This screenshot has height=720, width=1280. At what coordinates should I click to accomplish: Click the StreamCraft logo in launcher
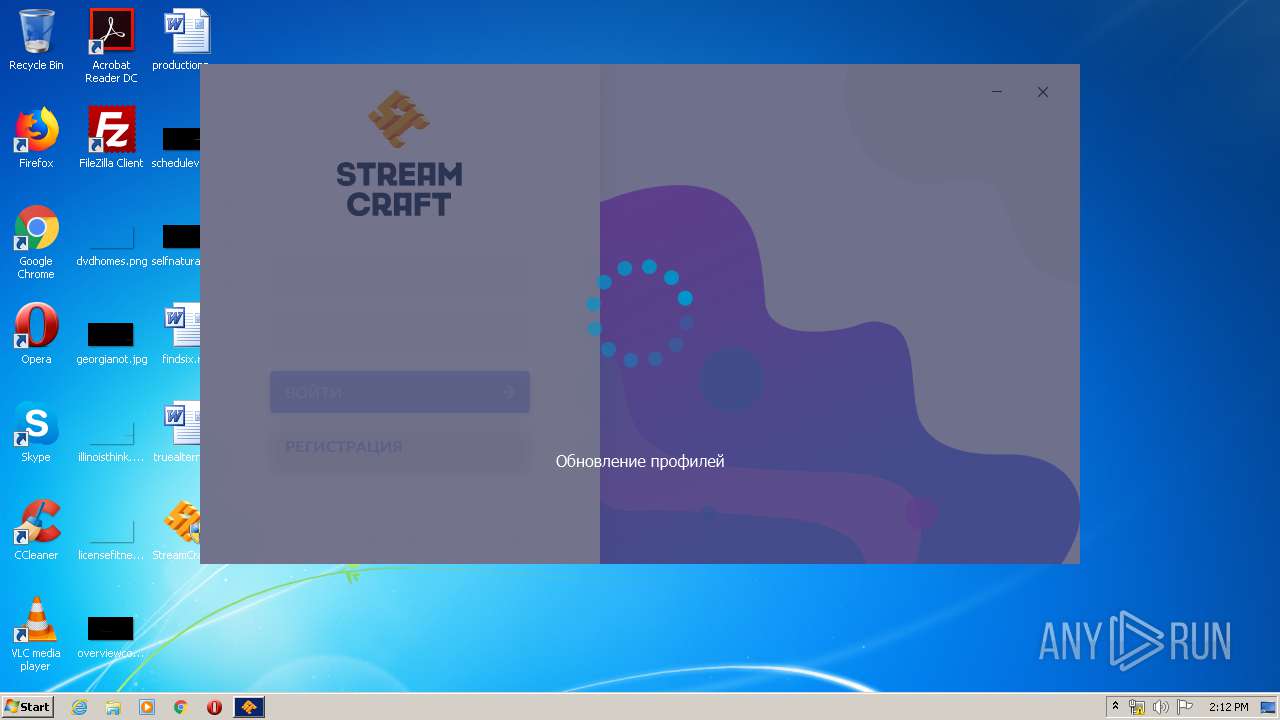(400, 154)
